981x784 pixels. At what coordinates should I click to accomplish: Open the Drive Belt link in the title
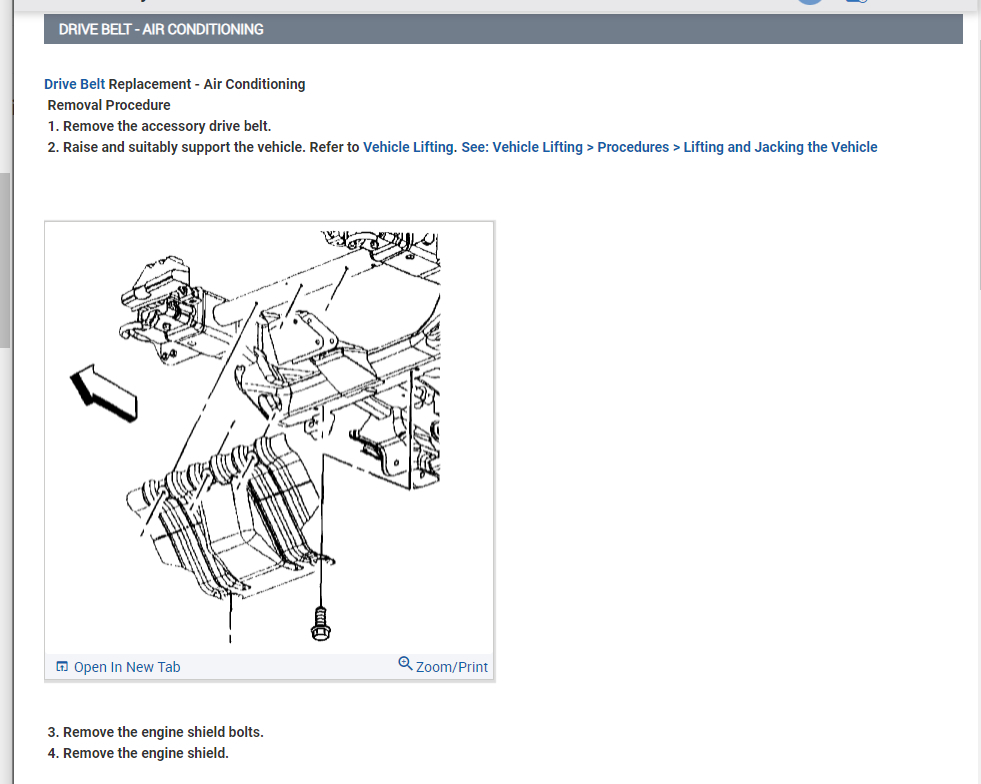coord(74,84)
